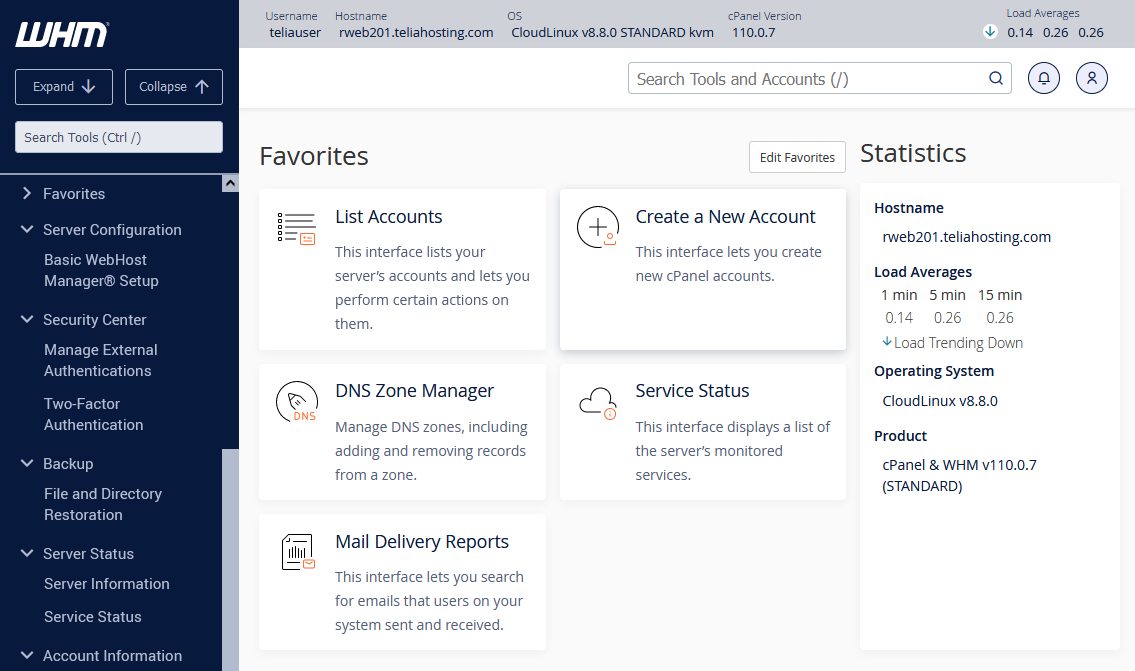Image resolution: width=1135 pixels, height=671 pixels.
Task: Click the cPanel & WHM v110.0.7 product text
Action: point(959,475)
